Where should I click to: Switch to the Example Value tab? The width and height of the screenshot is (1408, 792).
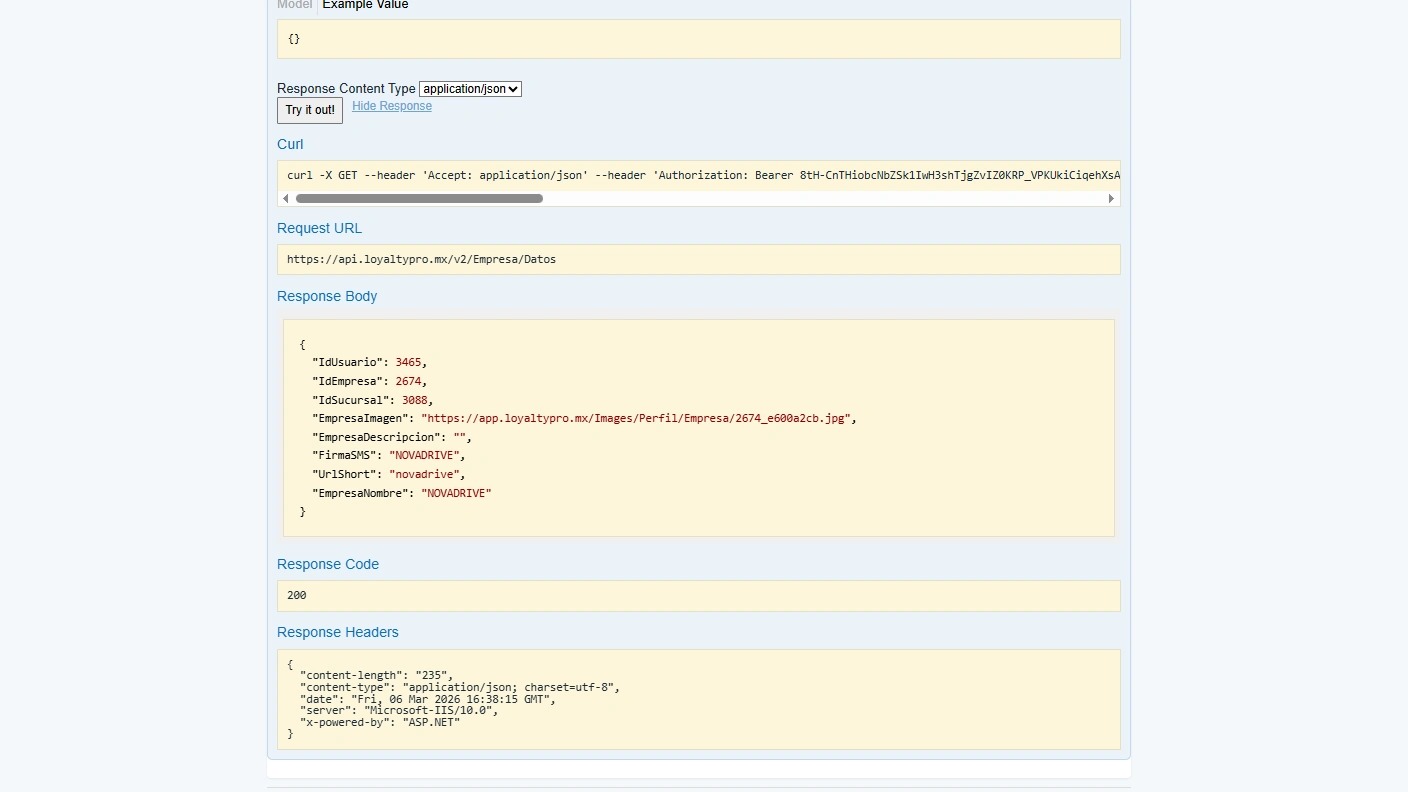365,5
